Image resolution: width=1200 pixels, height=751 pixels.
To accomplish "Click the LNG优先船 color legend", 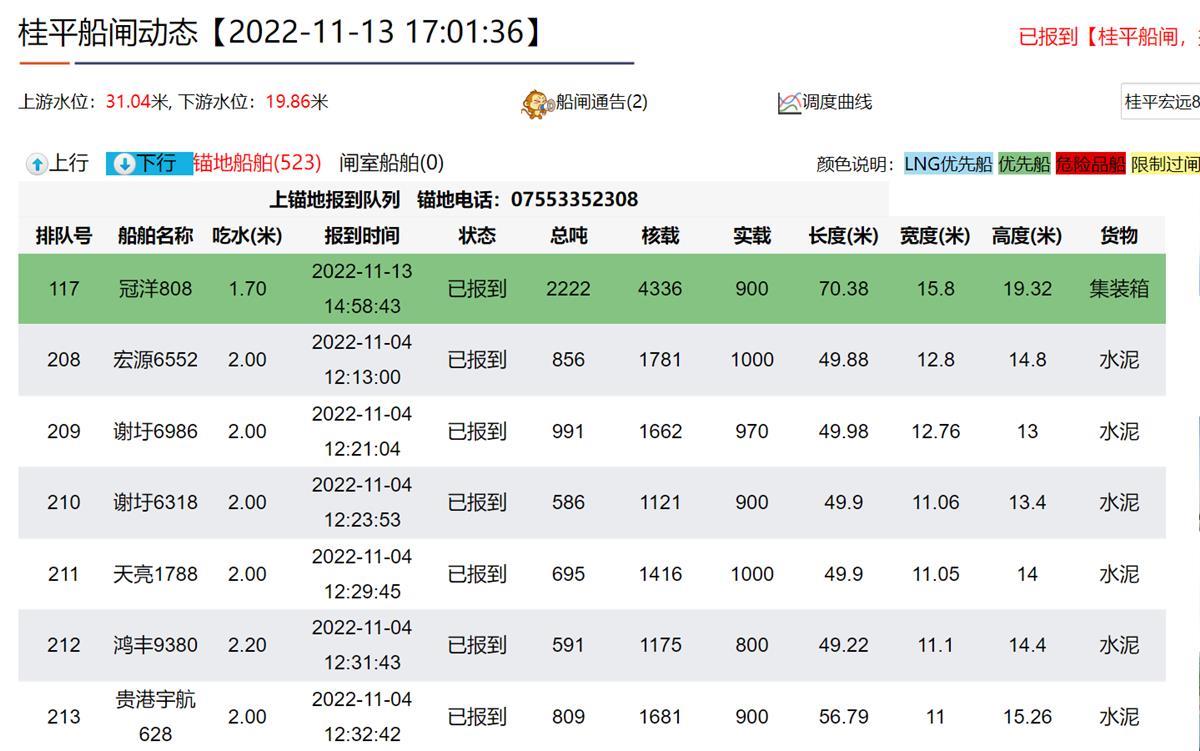I will [x=948, y=164].
